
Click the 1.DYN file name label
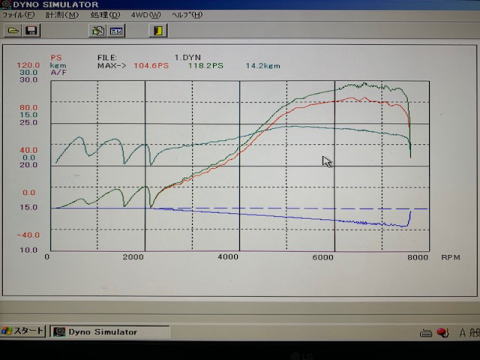(x=188, y=57)
